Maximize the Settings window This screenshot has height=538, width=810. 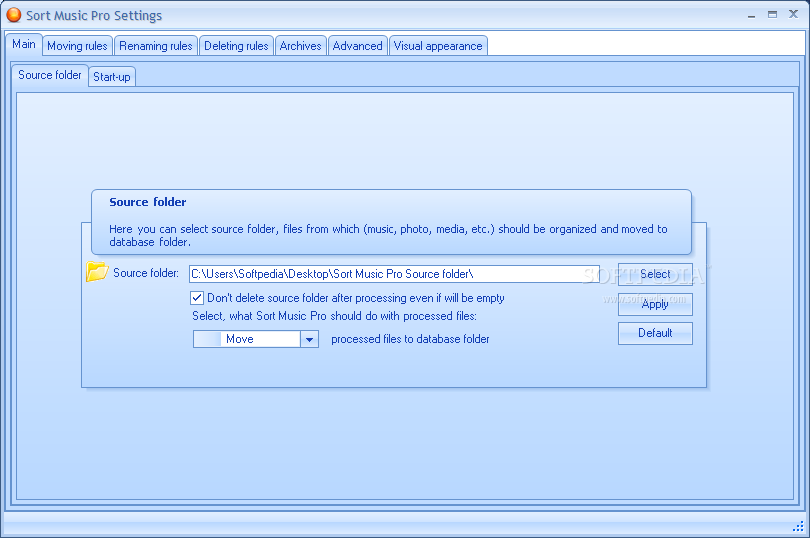(772, 14)
